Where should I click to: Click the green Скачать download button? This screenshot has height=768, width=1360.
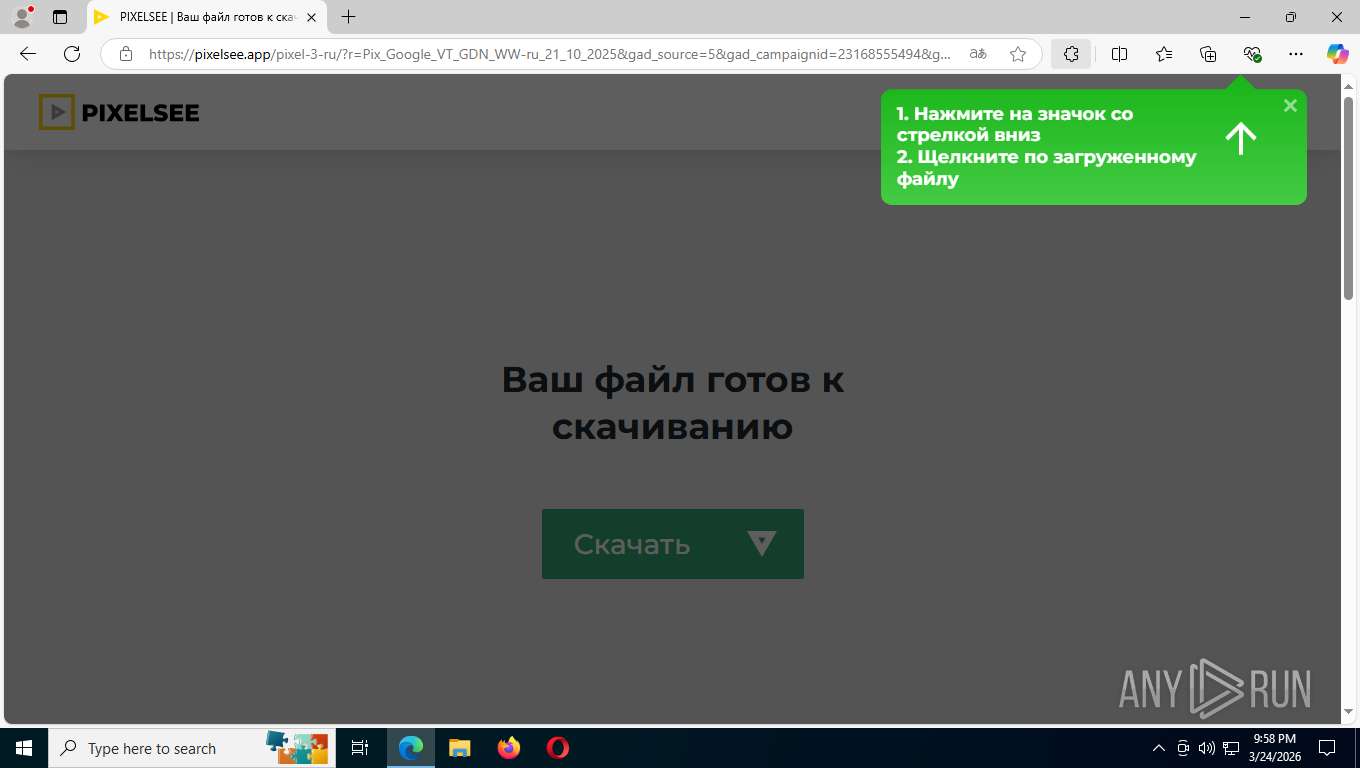pos(673,544)
